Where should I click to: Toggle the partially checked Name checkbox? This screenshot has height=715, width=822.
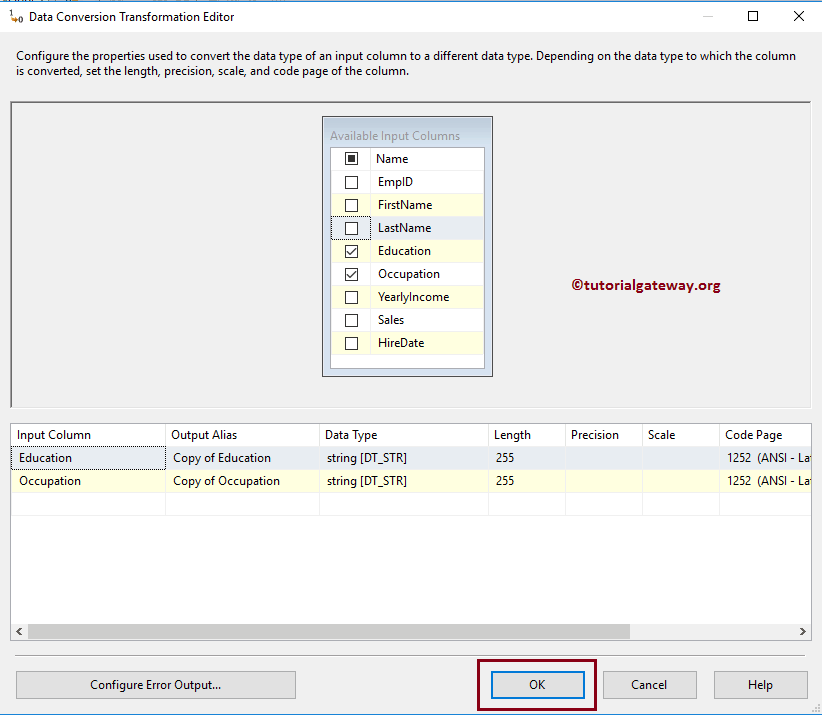point(351,158)
